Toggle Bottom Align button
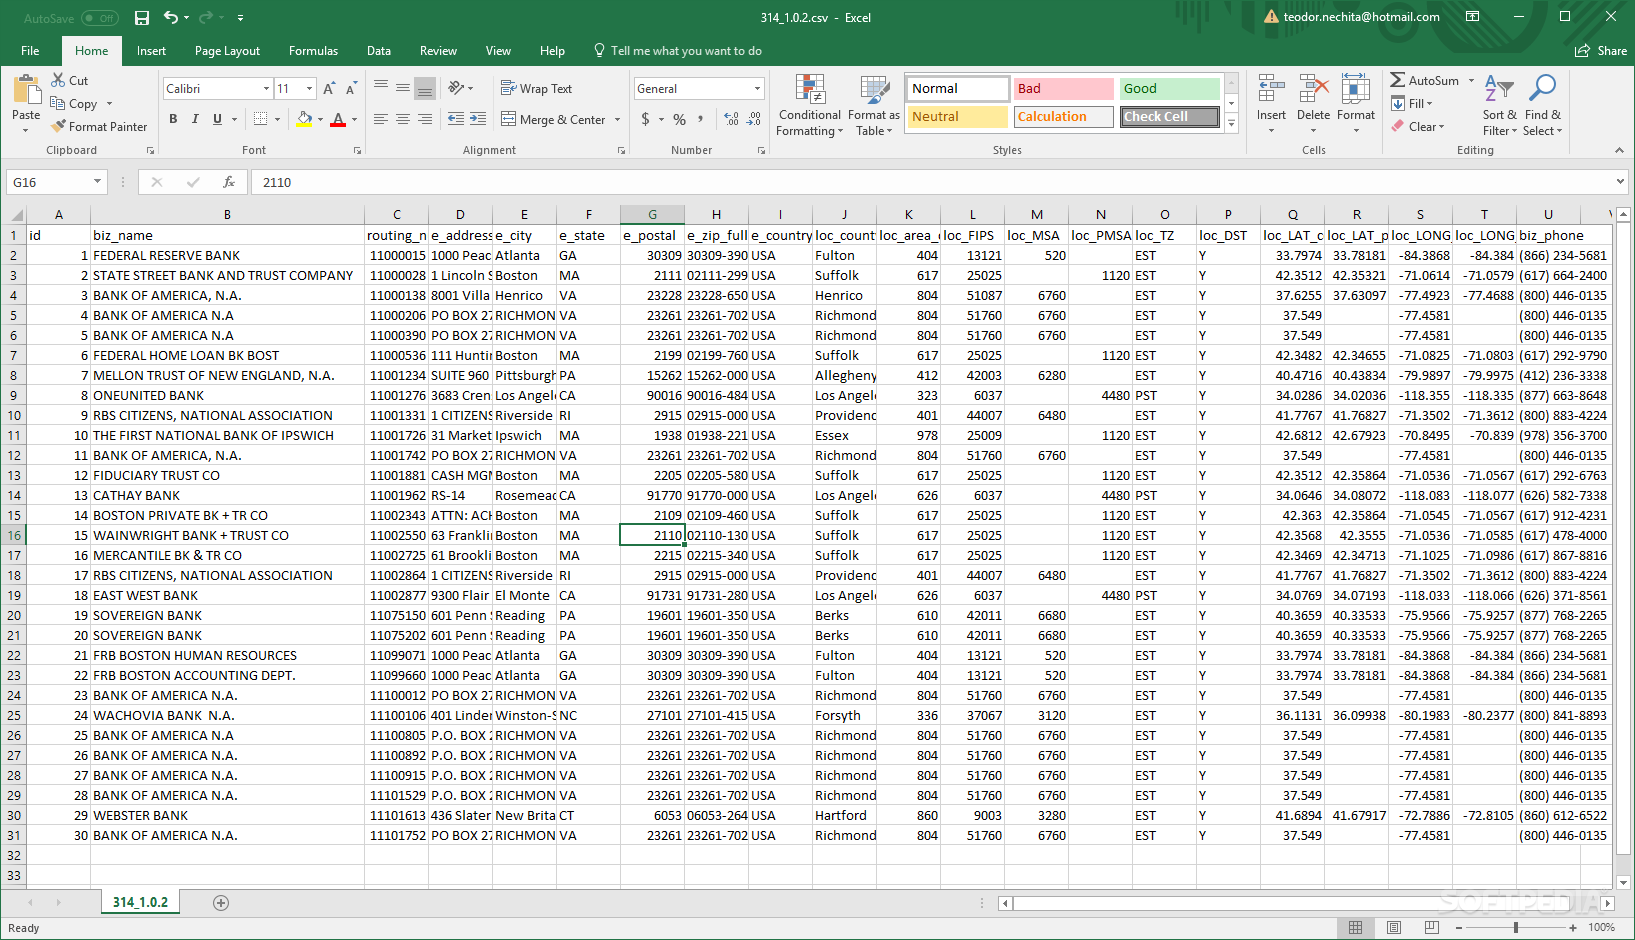1635x940 pixels. (x=425, y=88)
